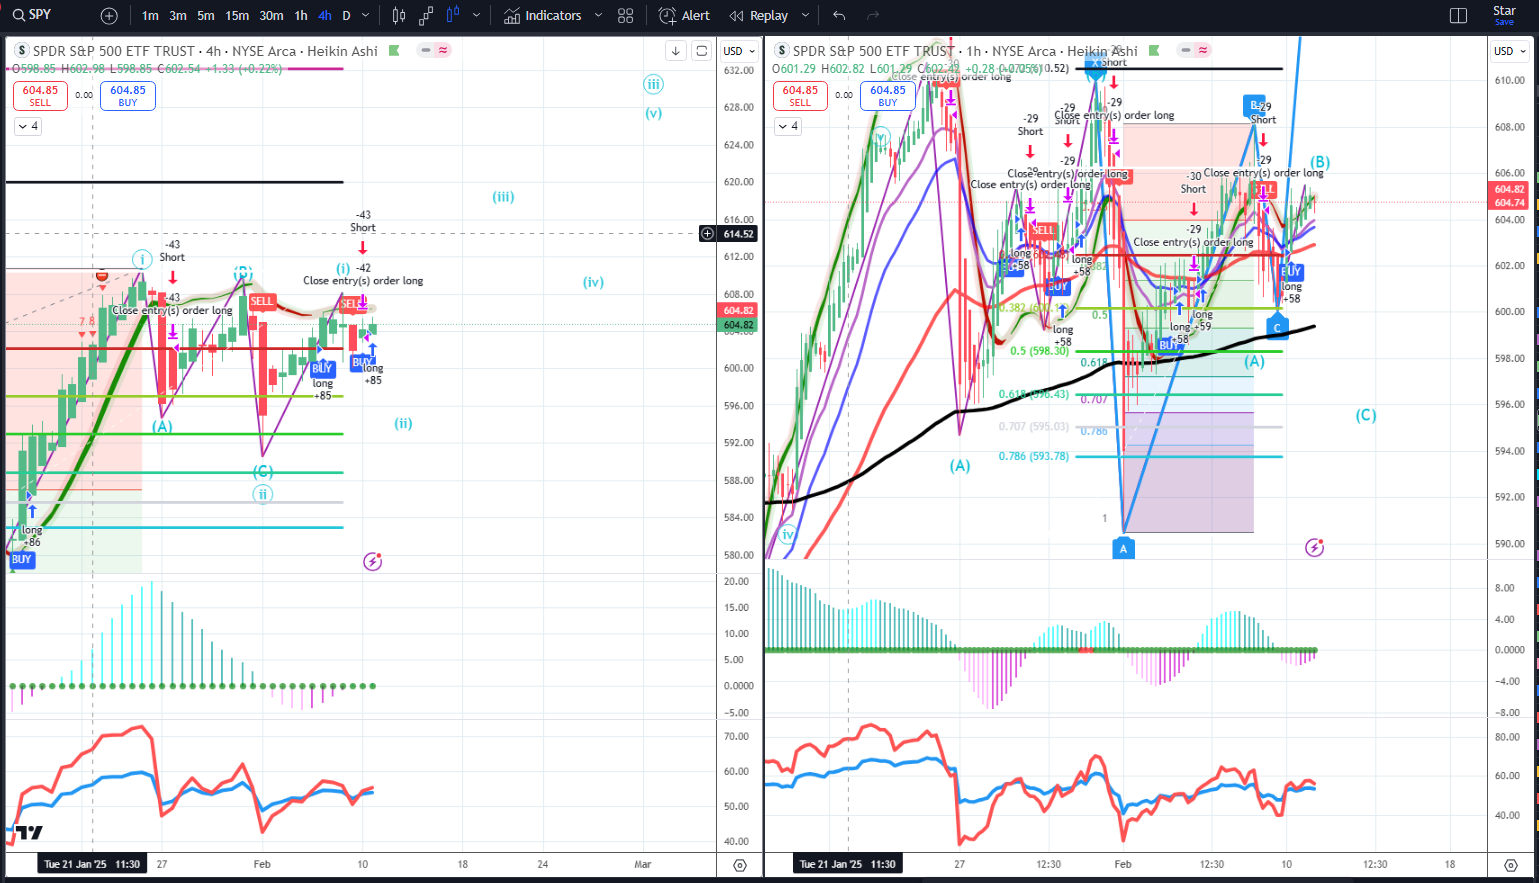Click the BUY signal label at 4h chart bottom-left
The image size is (1539, 883).
pyautogui.click(x=22, y=560)
